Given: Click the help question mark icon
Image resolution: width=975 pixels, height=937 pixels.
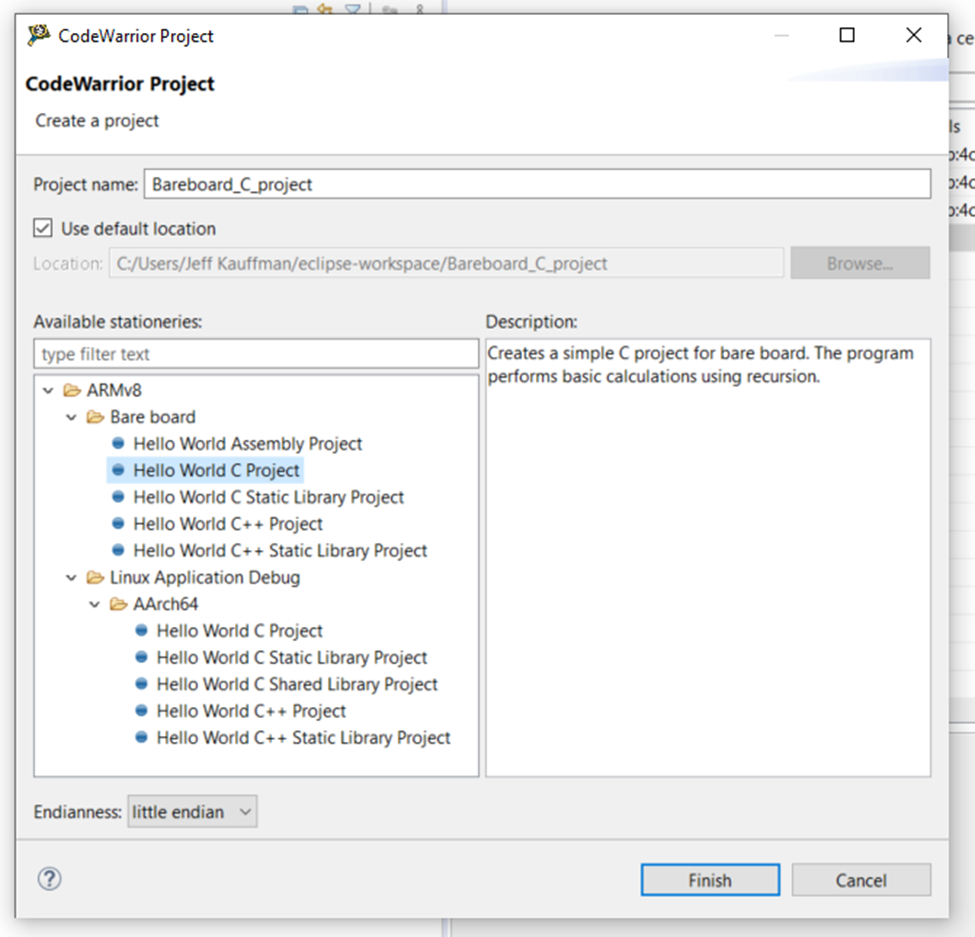Looking at the screenshot, I should 49,879.
